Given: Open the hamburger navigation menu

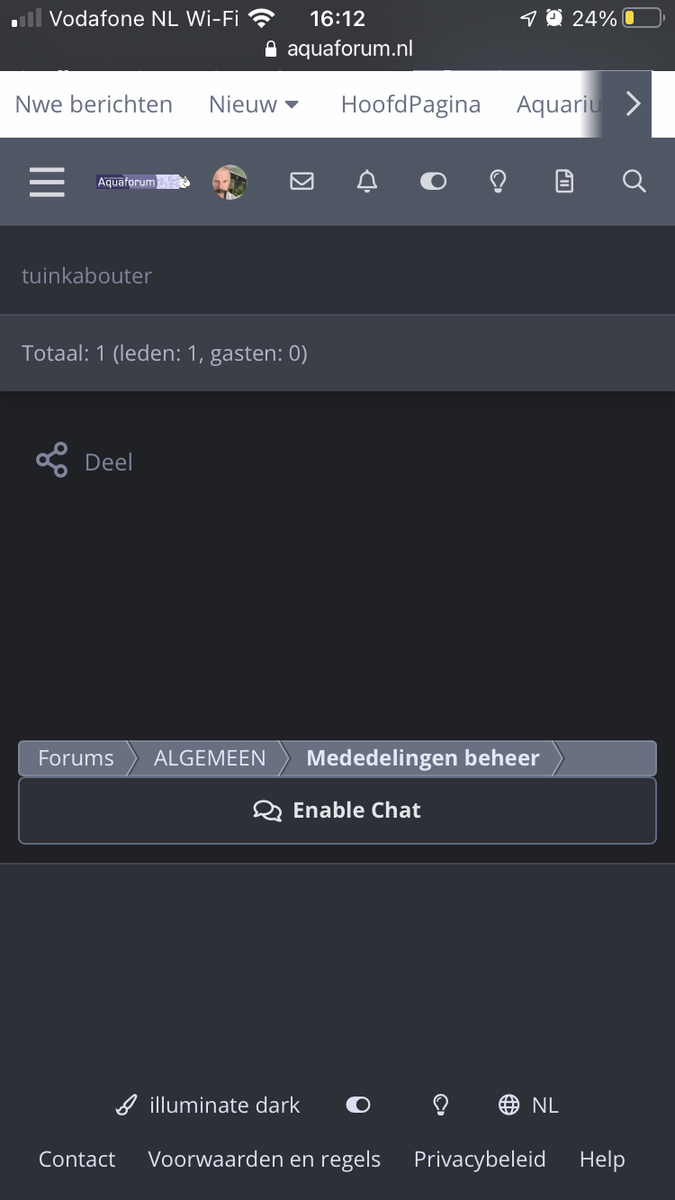Looking at the screenshot, I should (x=47, y=182).
